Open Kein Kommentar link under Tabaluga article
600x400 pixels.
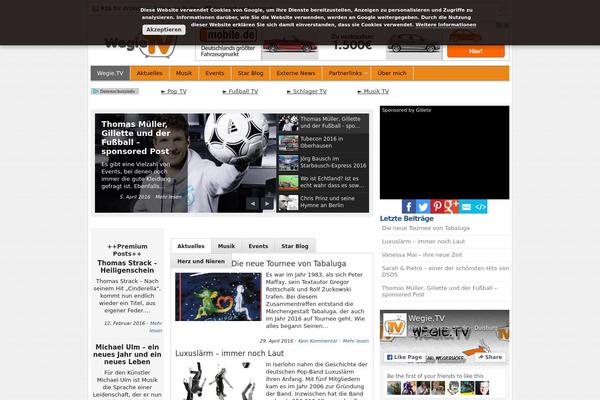(318, 341)
